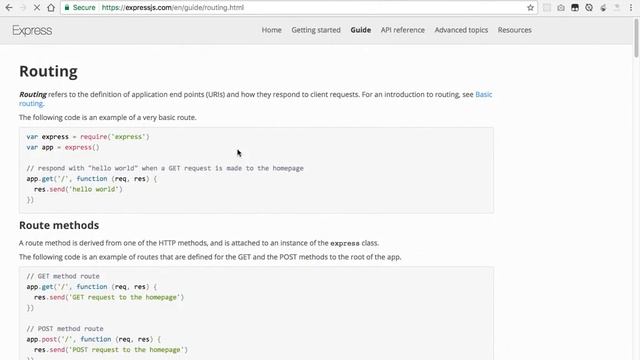Open the Getting started menu

(316, 30)
